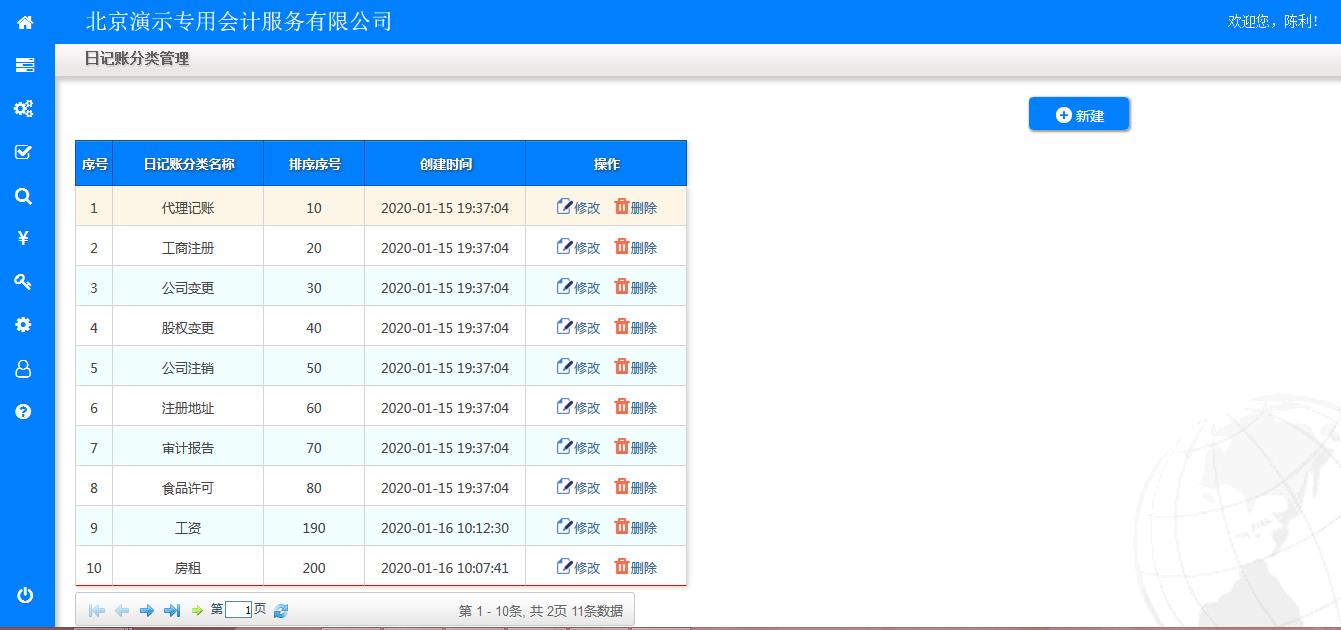Open the help question mark icon
Screen dimensions: 1341x630
tap(24, 412)
